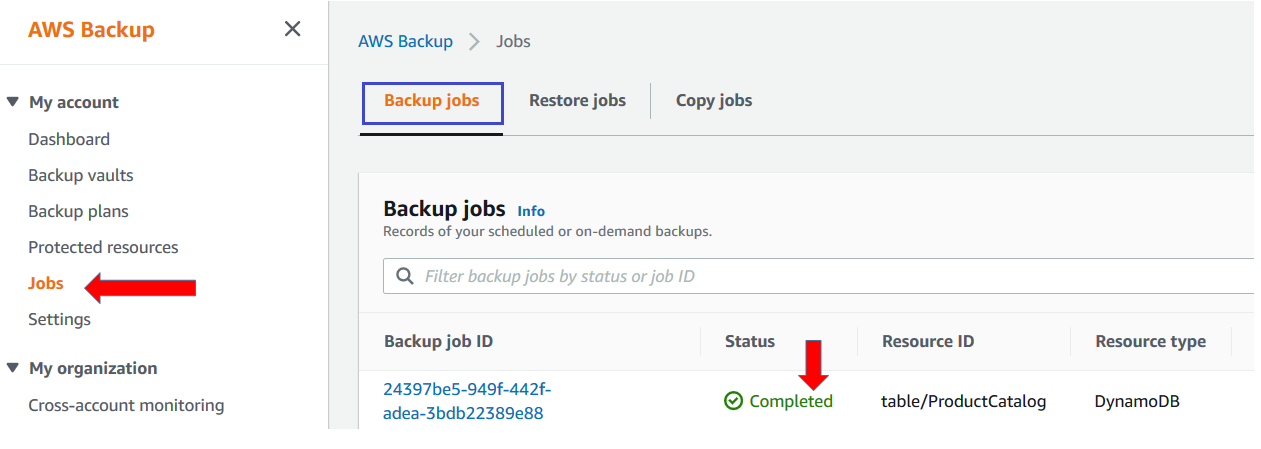Click the Jobs breadcrumb text
Image resolution: width=1261 pixels, height=449 pixels.
click(514, 41)
